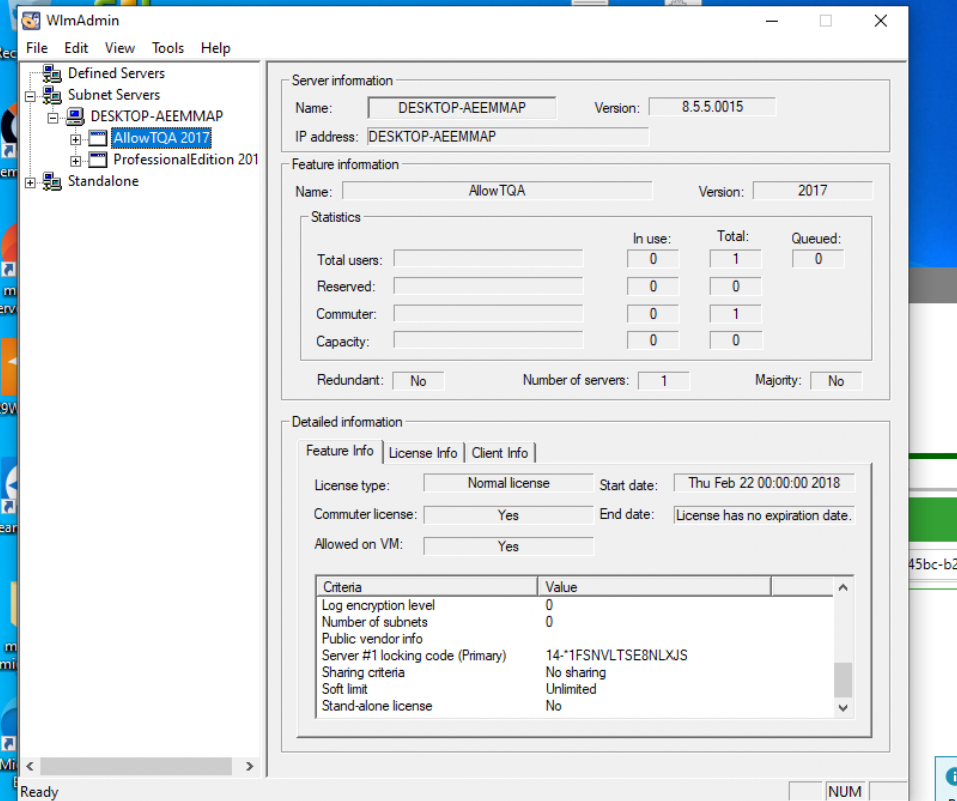The image size is (957, 801).
Task: Click the Start date field
Action: click(x=764, y=483)
